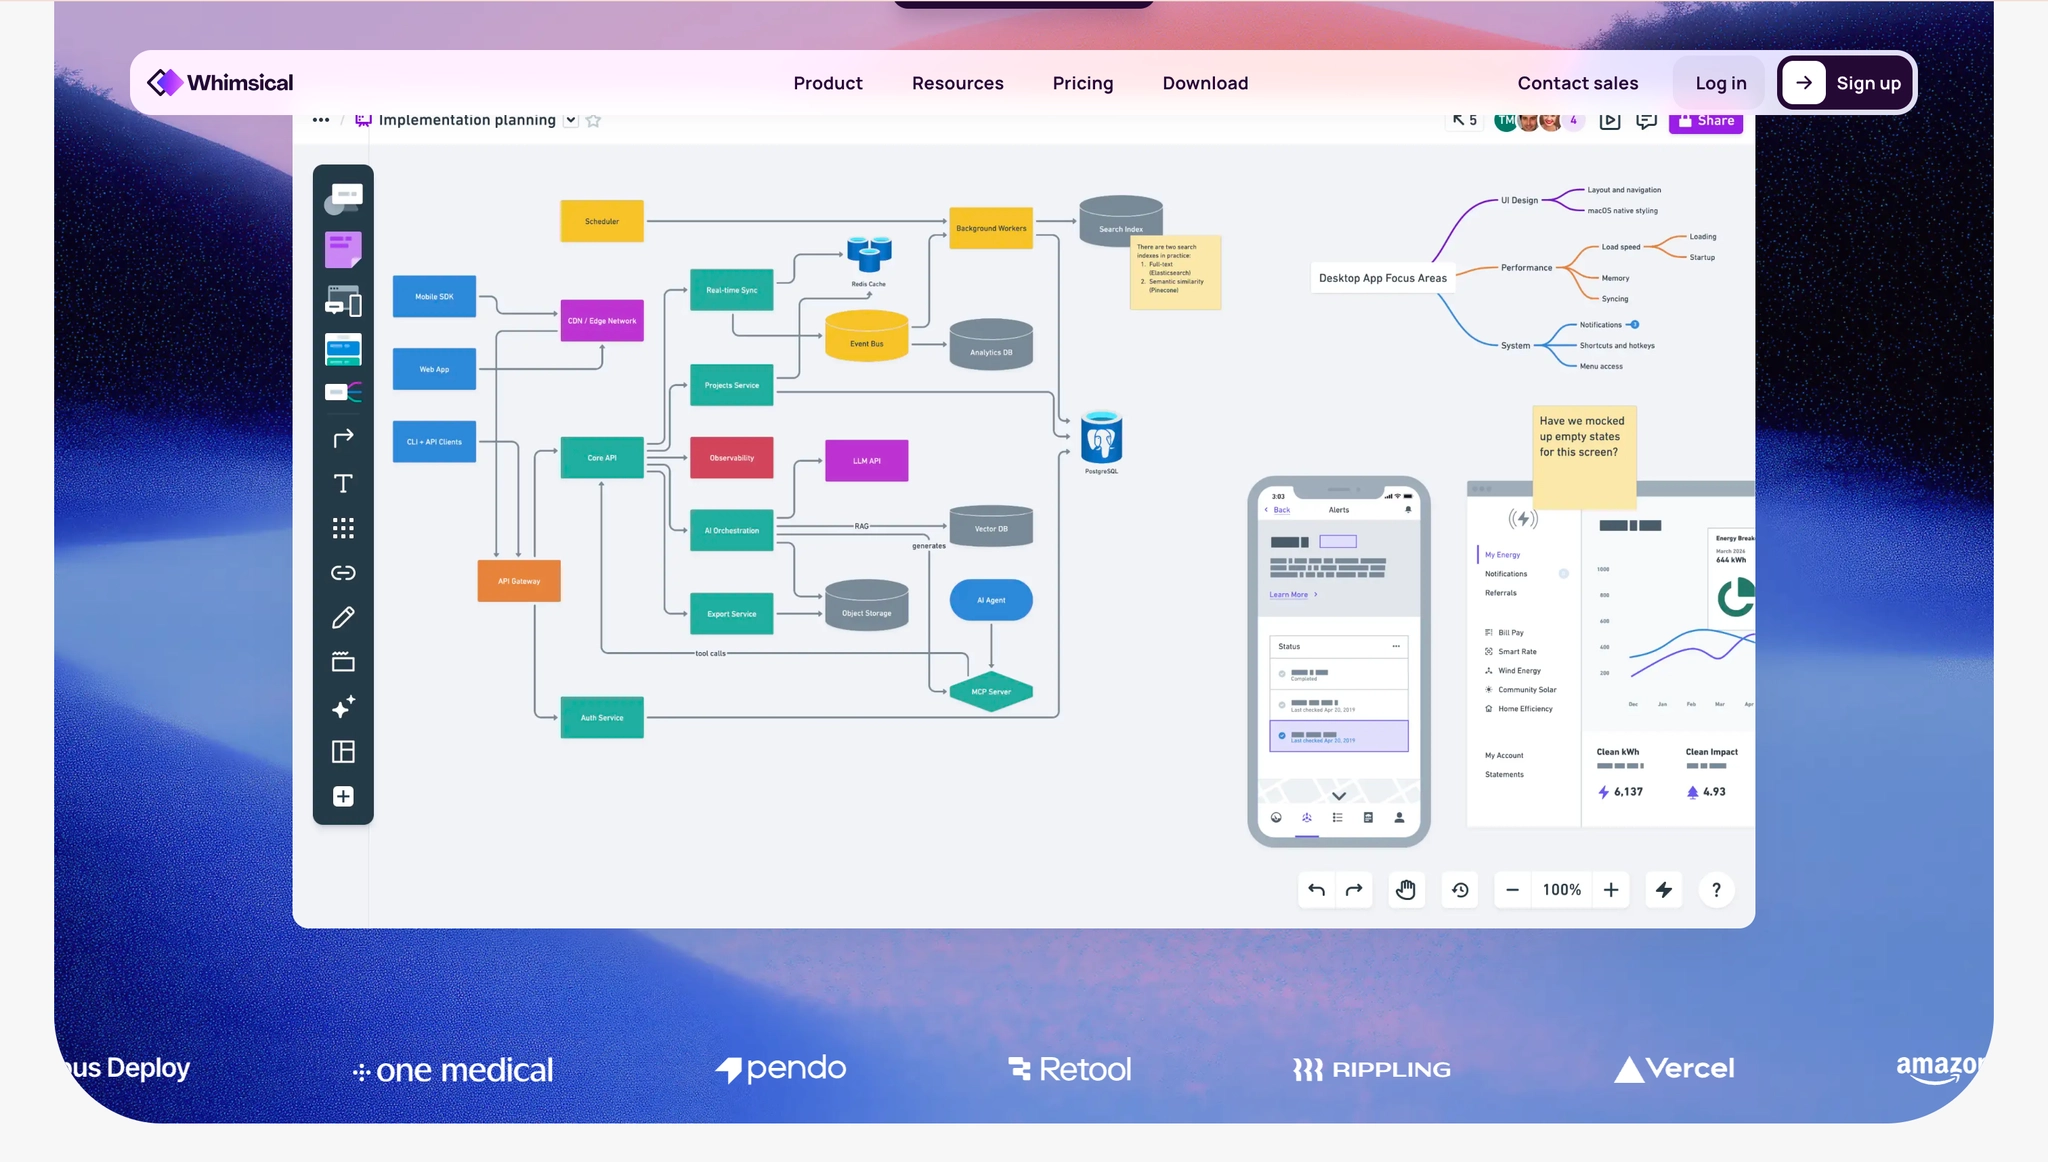This screenshot has width=2048, height=1162.
Task: Go to the Pricing page
Action: pos(1082,83)
